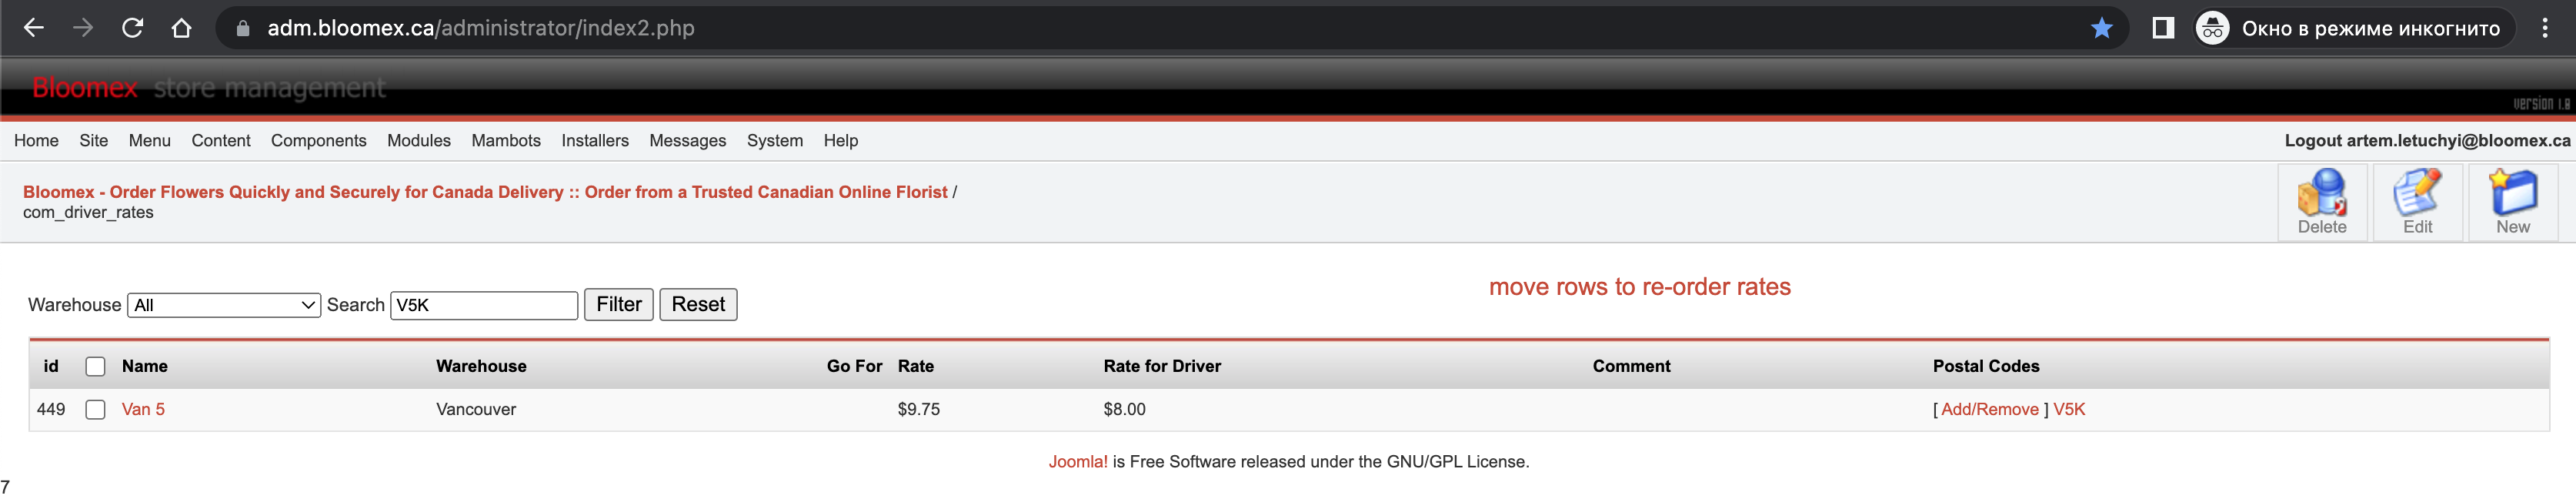The image size is (2576, 499).
Task: Tick the select-all checkbox in table header
Action: click(96, 367)
